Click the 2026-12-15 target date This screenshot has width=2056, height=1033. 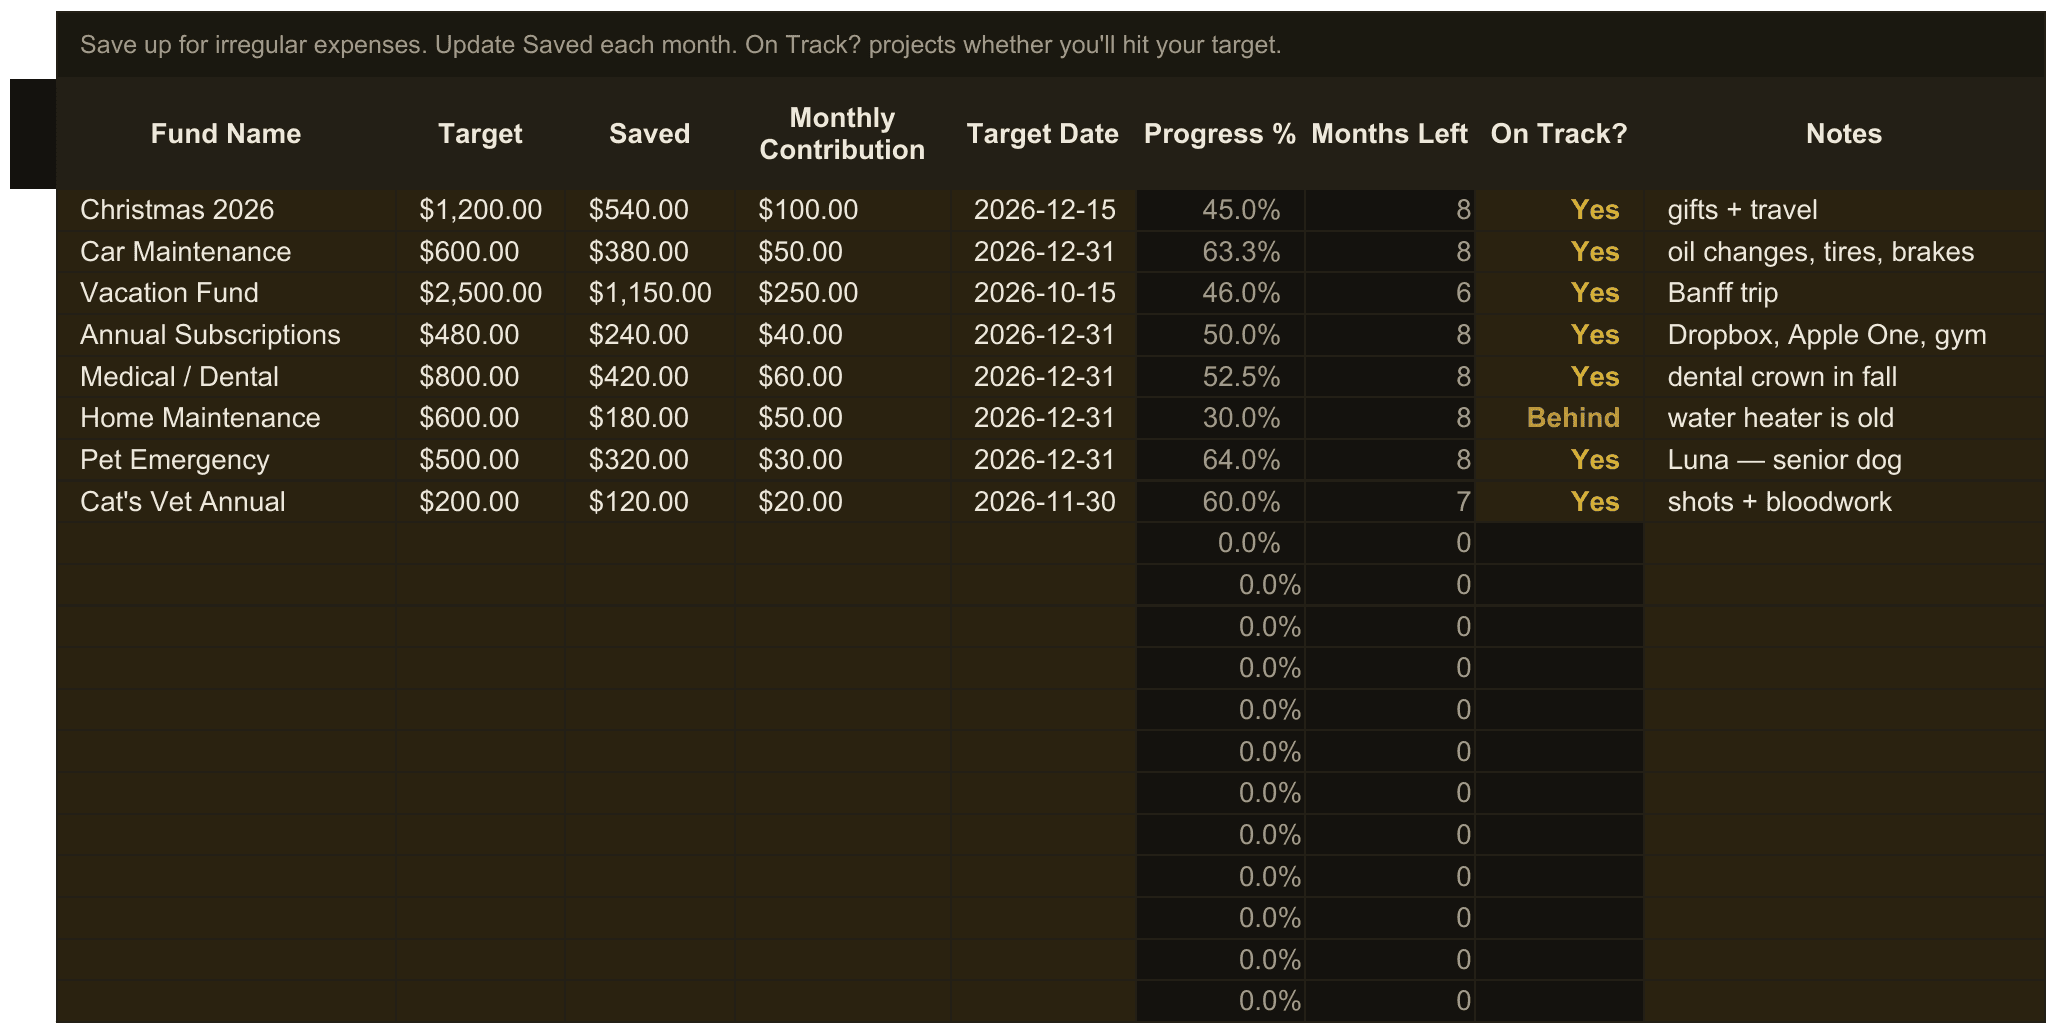(1043, 210)
